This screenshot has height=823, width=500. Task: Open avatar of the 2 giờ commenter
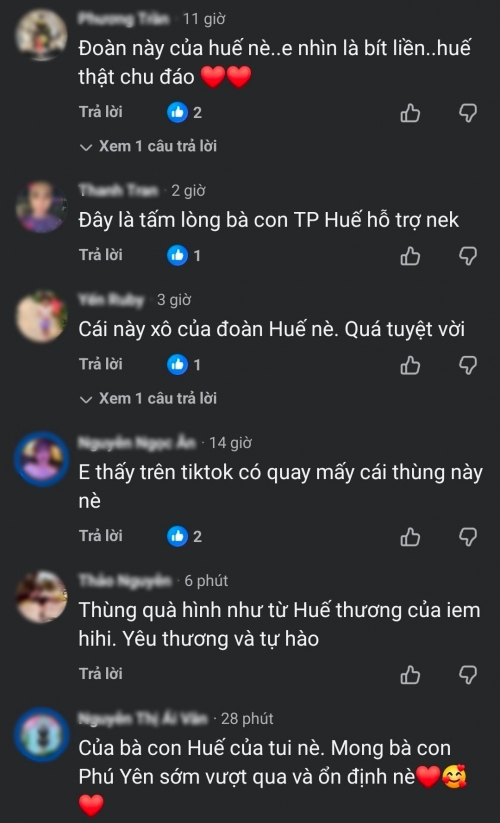[41, 206]
